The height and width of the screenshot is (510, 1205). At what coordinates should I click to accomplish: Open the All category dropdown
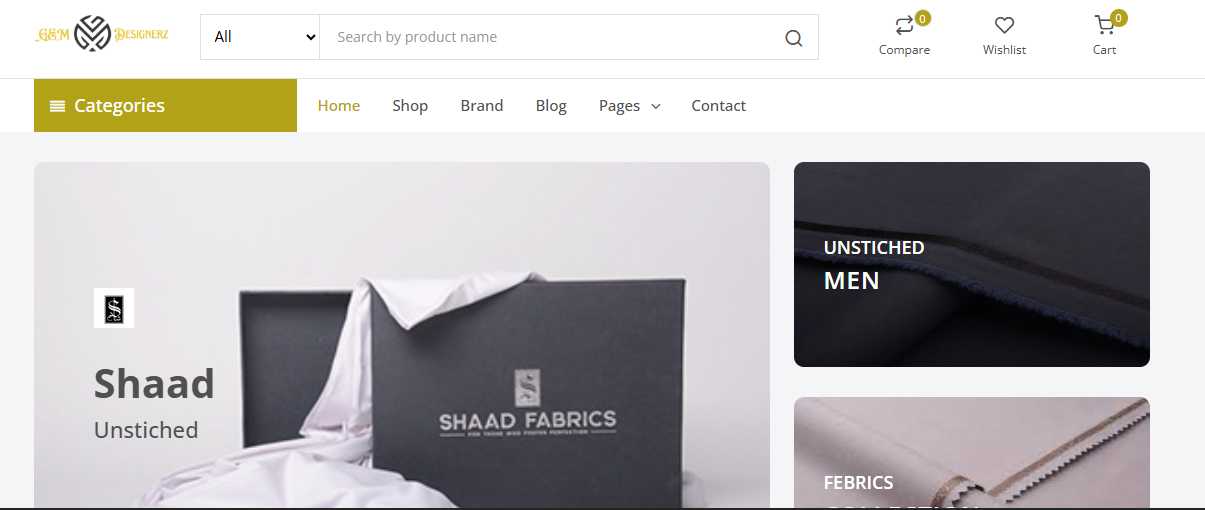260,37
